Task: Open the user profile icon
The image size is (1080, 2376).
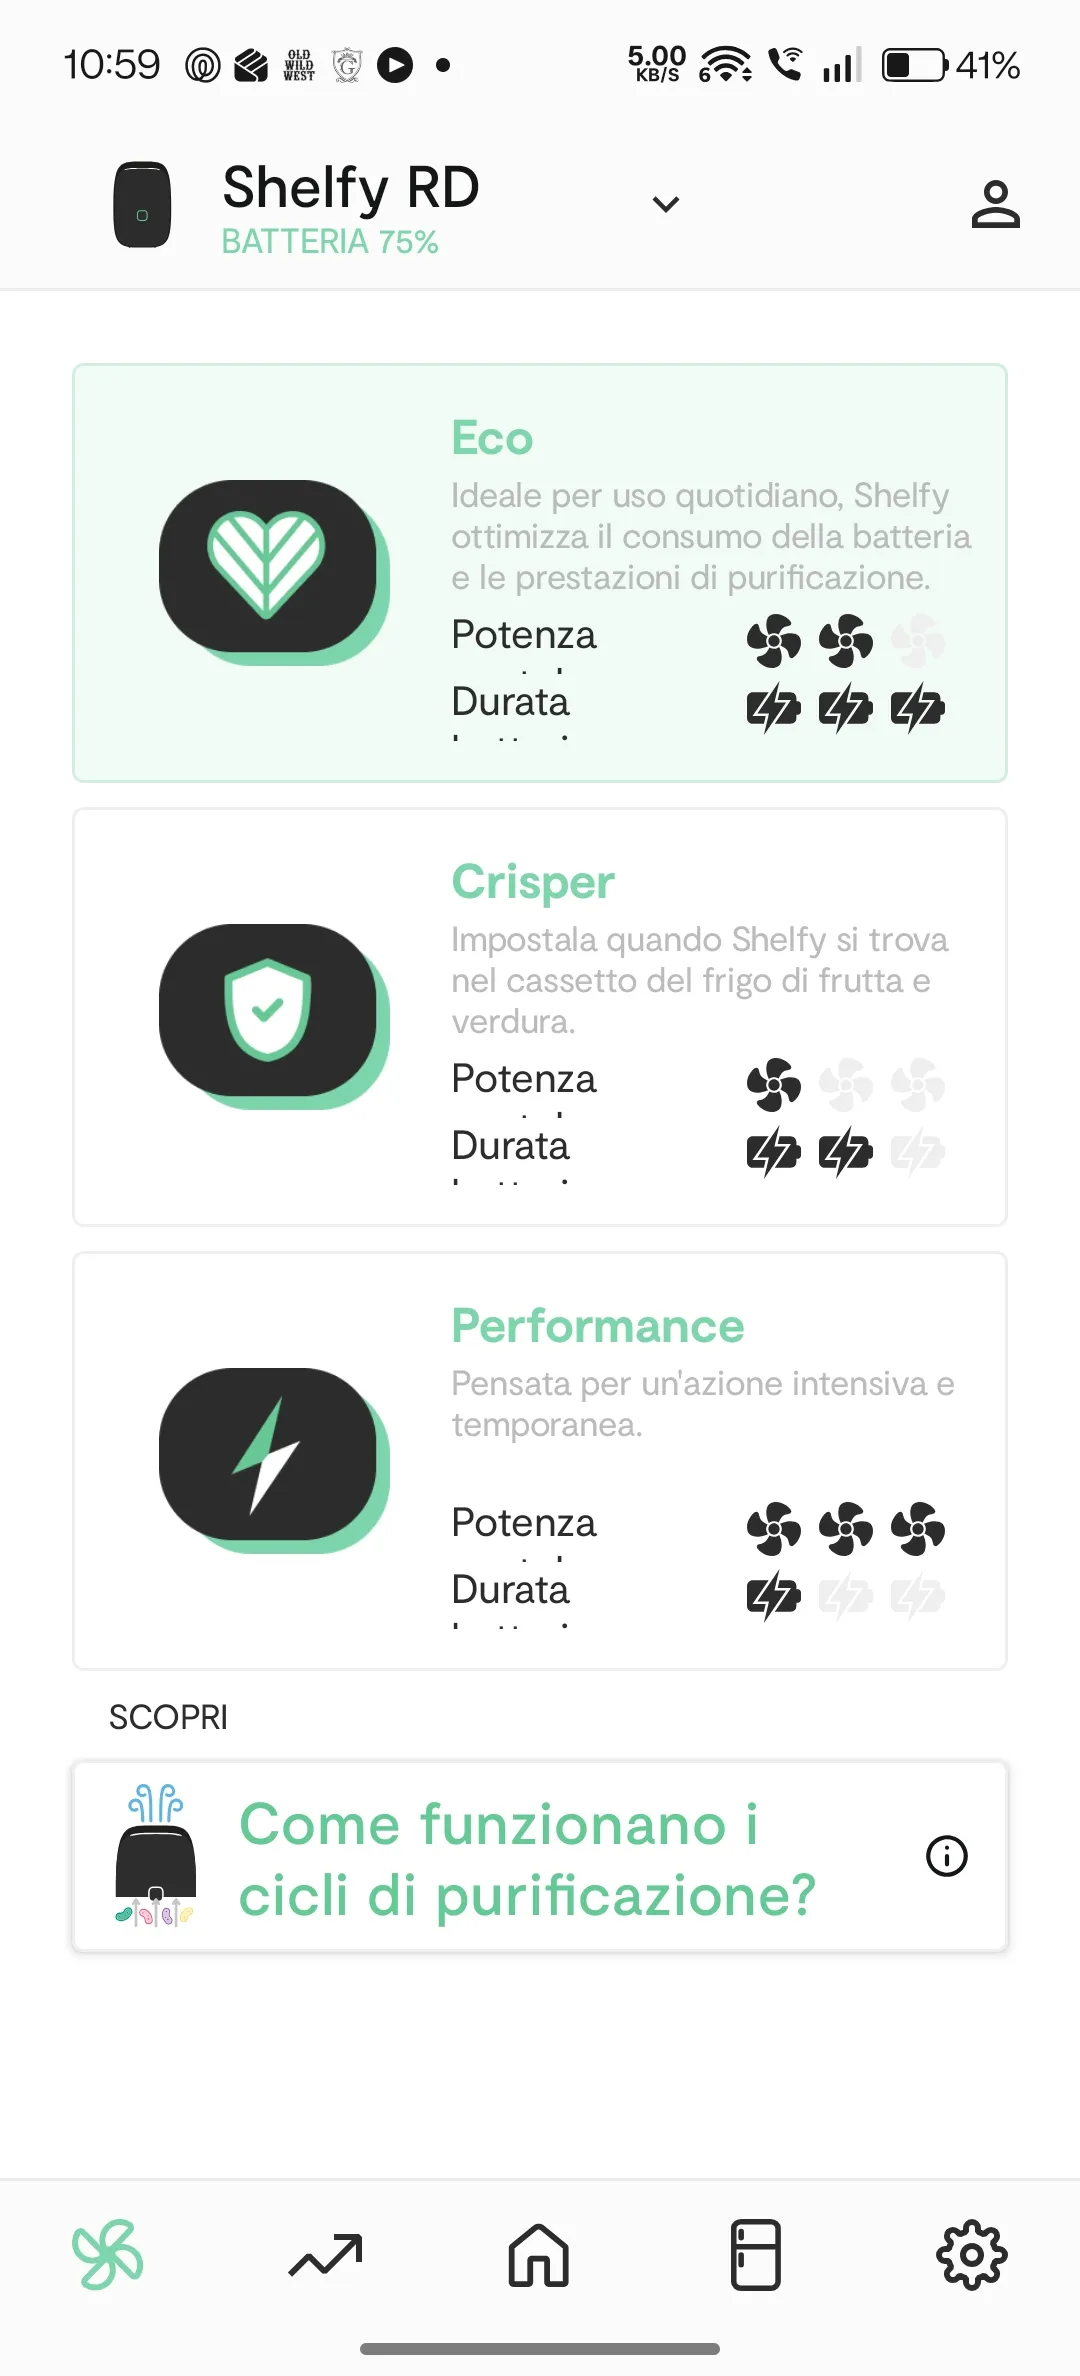Action: pyautogui.click(x=995, y=204)
